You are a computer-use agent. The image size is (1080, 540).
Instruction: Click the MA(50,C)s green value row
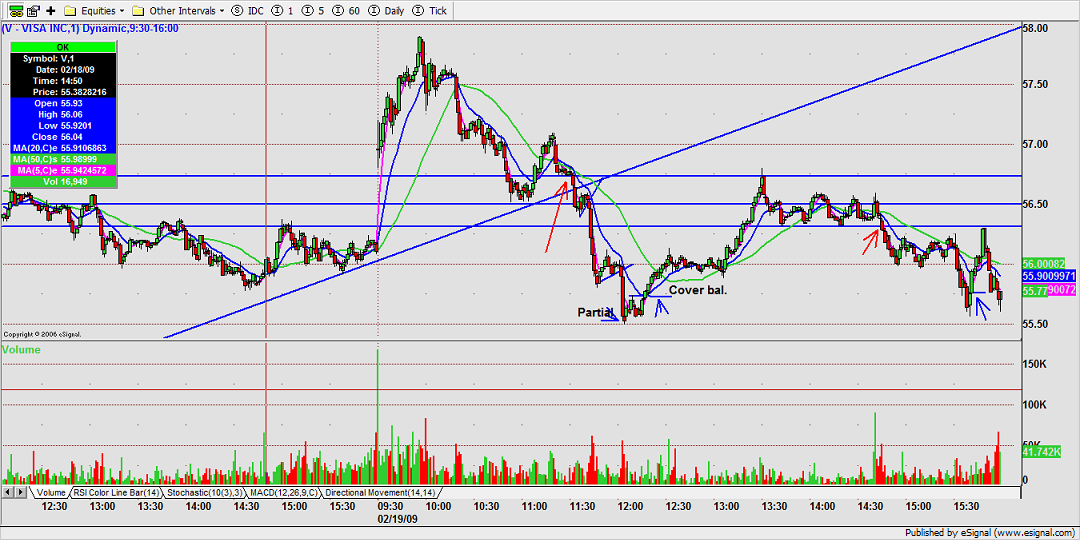pyautogui.click(x=63, y=158)
